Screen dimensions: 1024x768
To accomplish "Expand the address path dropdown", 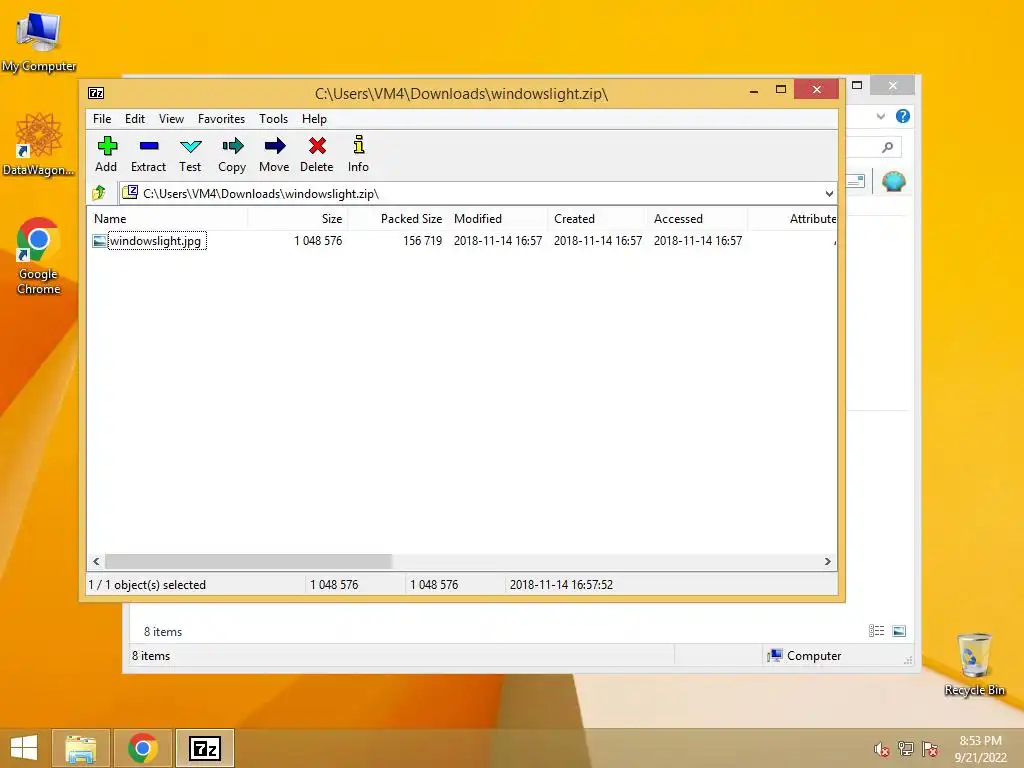I will [x=829, y=193].
